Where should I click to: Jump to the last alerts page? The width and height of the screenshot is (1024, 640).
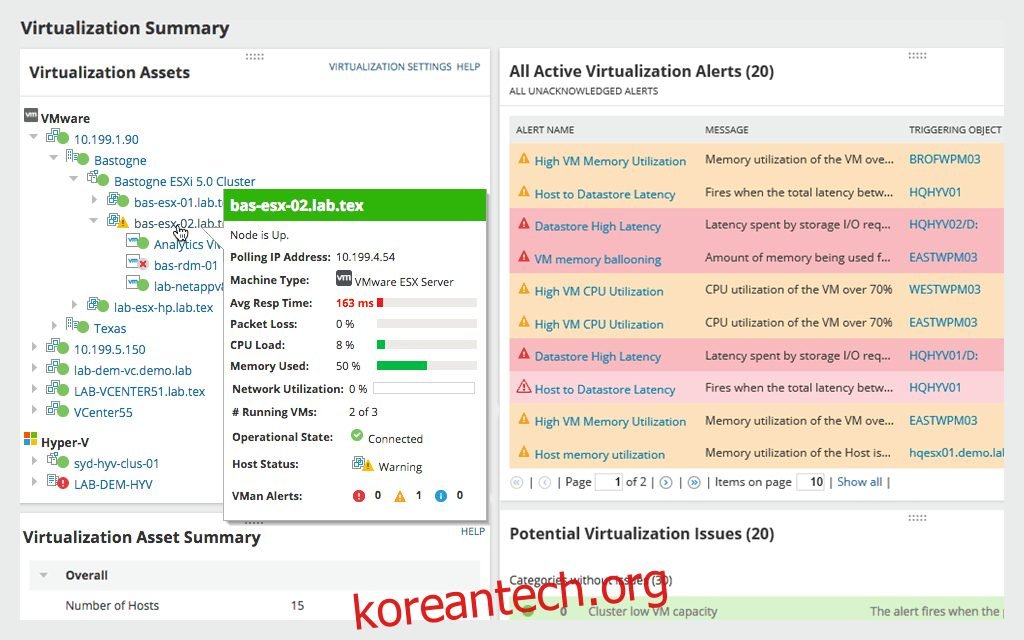click(694, 482)
